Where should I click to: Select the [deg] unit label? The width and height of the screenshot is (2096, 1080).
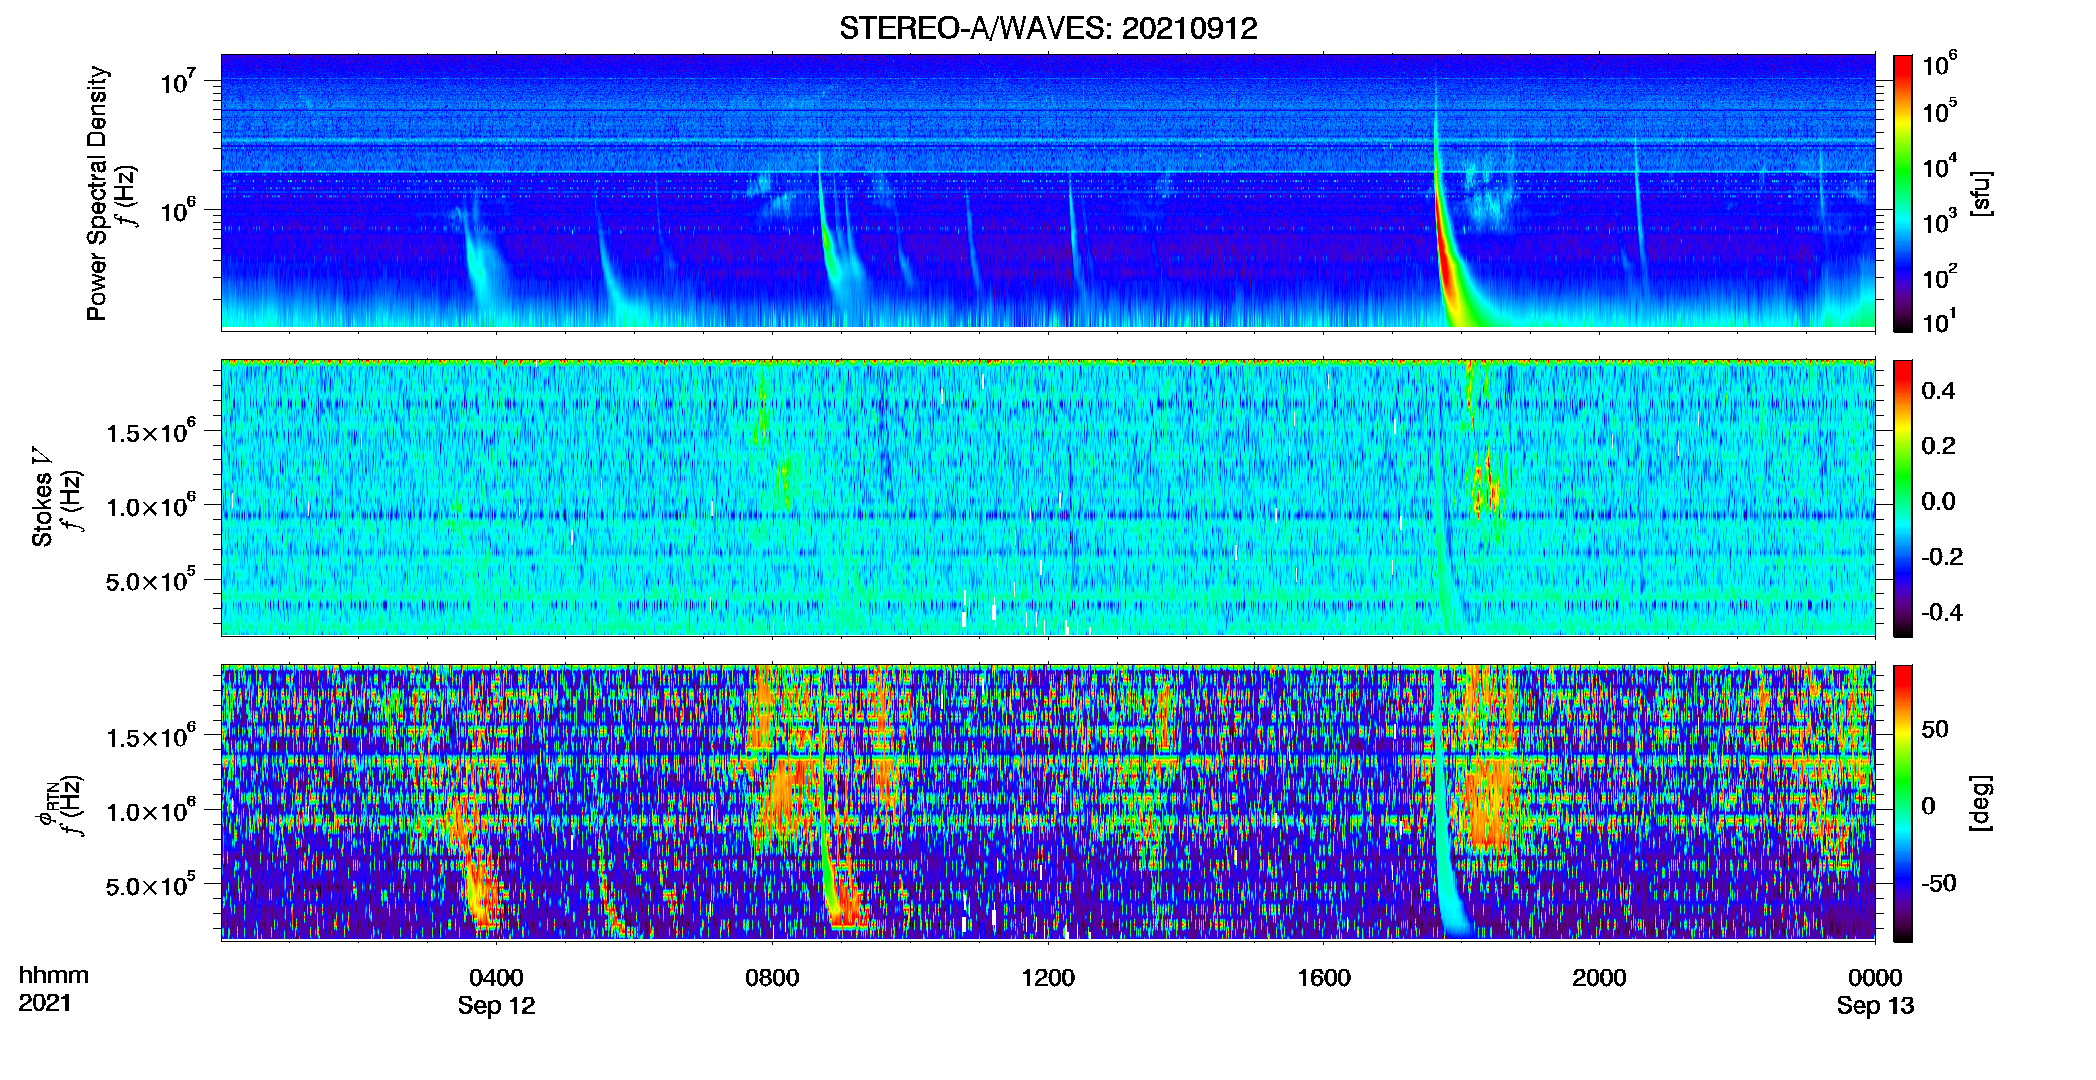click(x=1981, y=803)
